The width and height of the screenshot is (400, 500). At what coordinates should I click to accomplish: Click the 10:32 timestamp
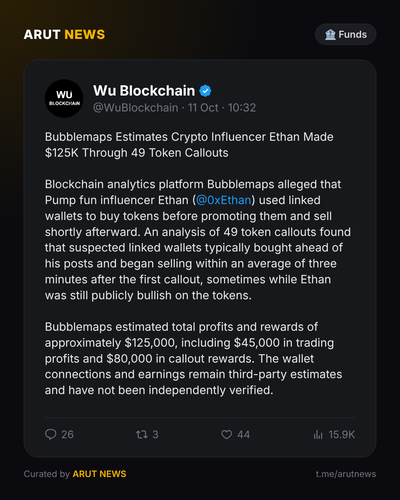[x=242, y=108]
